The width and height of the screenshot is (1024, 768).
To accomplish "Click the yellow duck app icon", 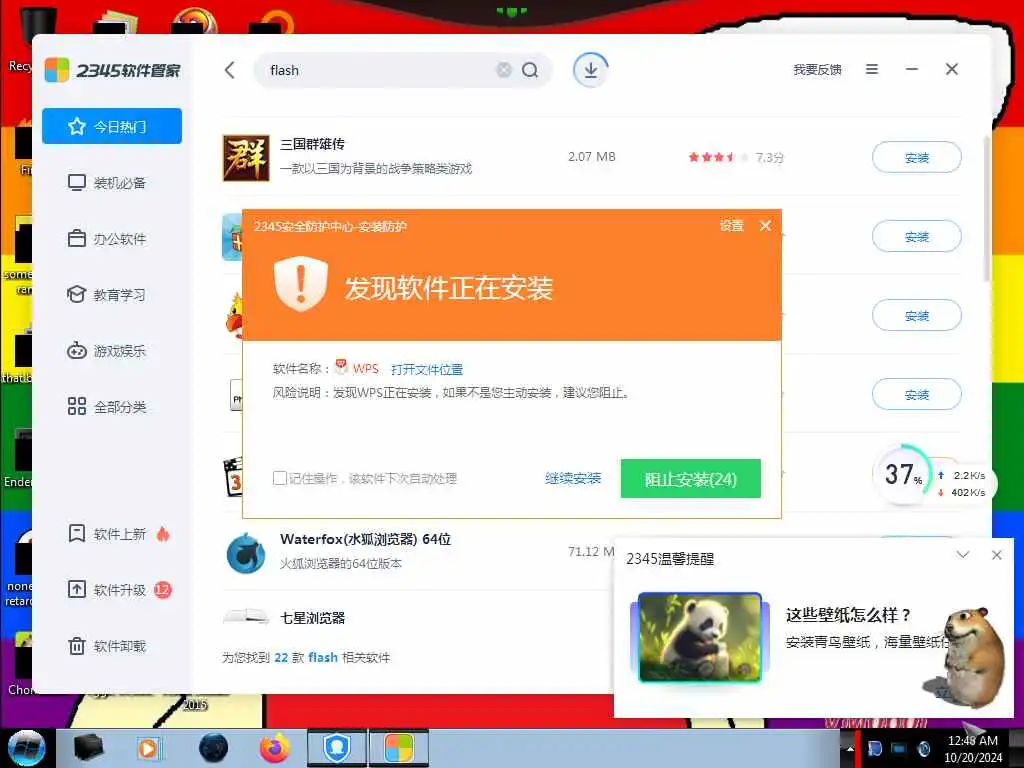I will [x=234, y=315].
